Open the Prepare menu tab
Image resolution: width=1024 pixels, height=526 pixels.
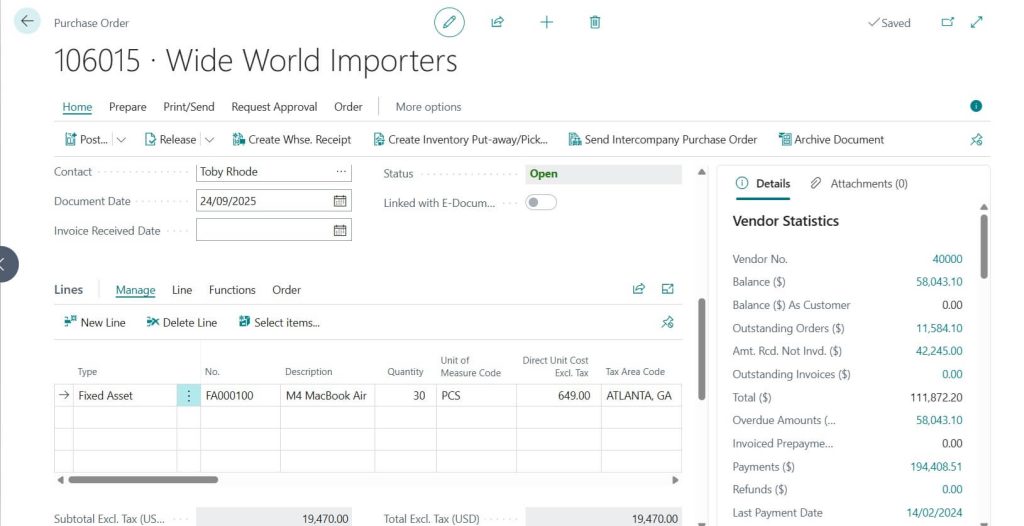coord(128,107)
